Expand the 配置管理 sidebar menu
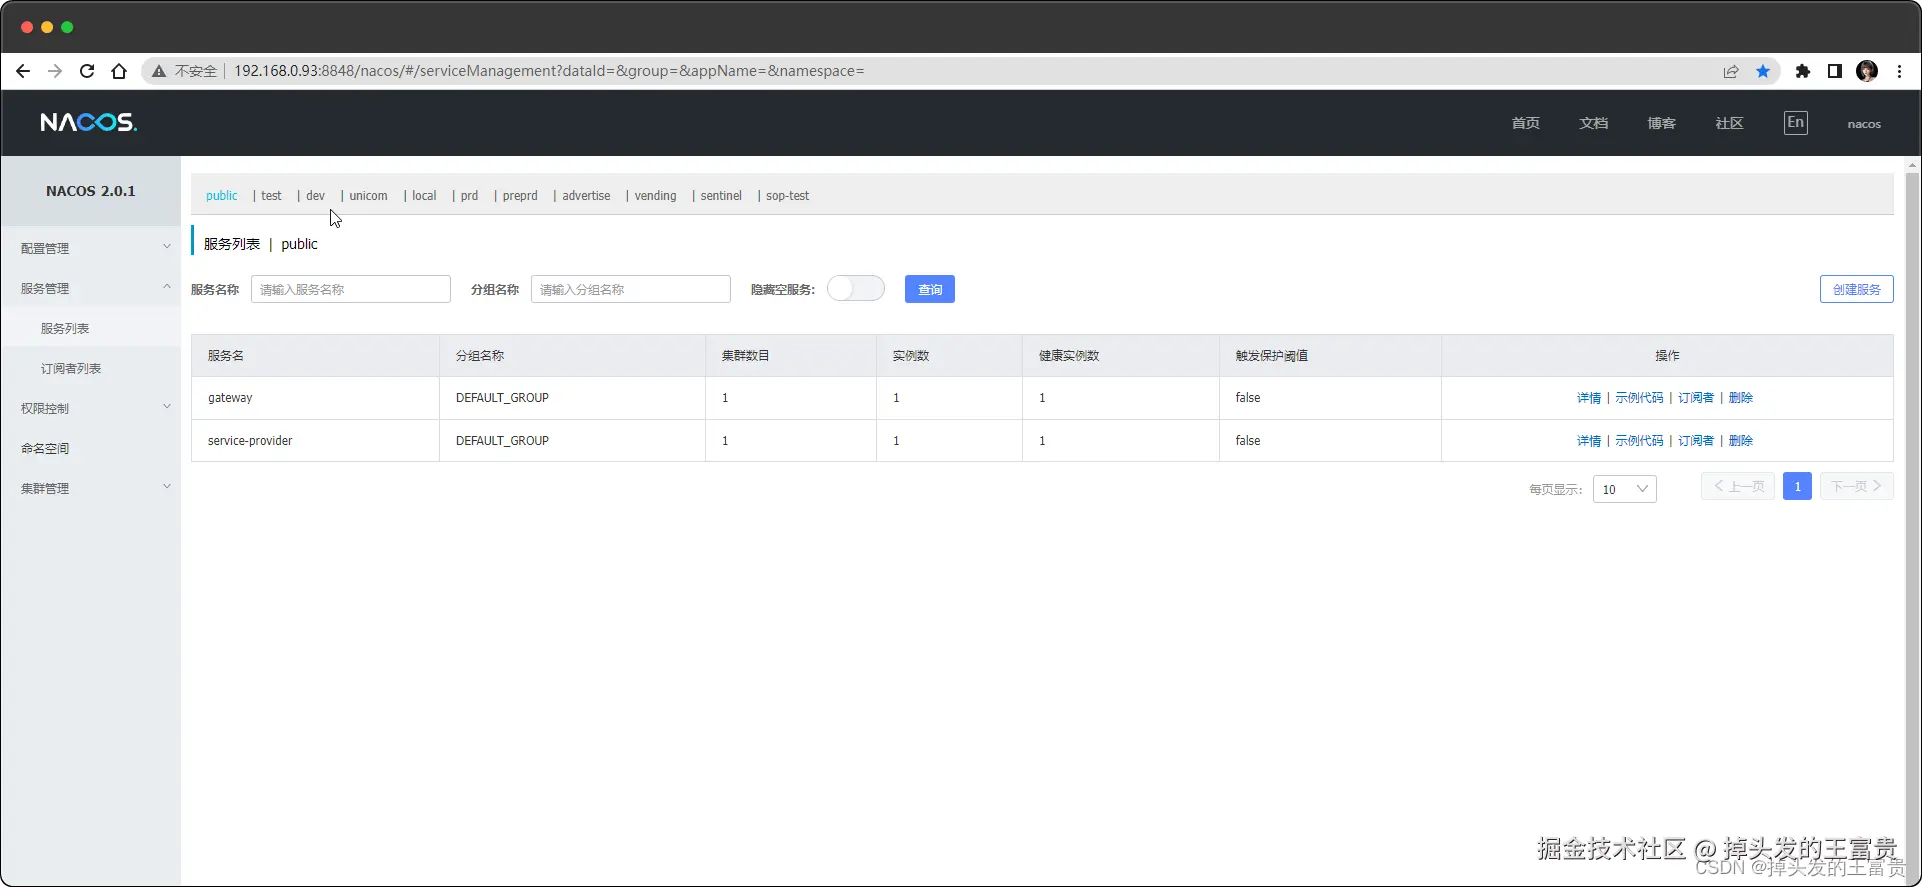Screen dimensions: 1922x887 point(90,248)
